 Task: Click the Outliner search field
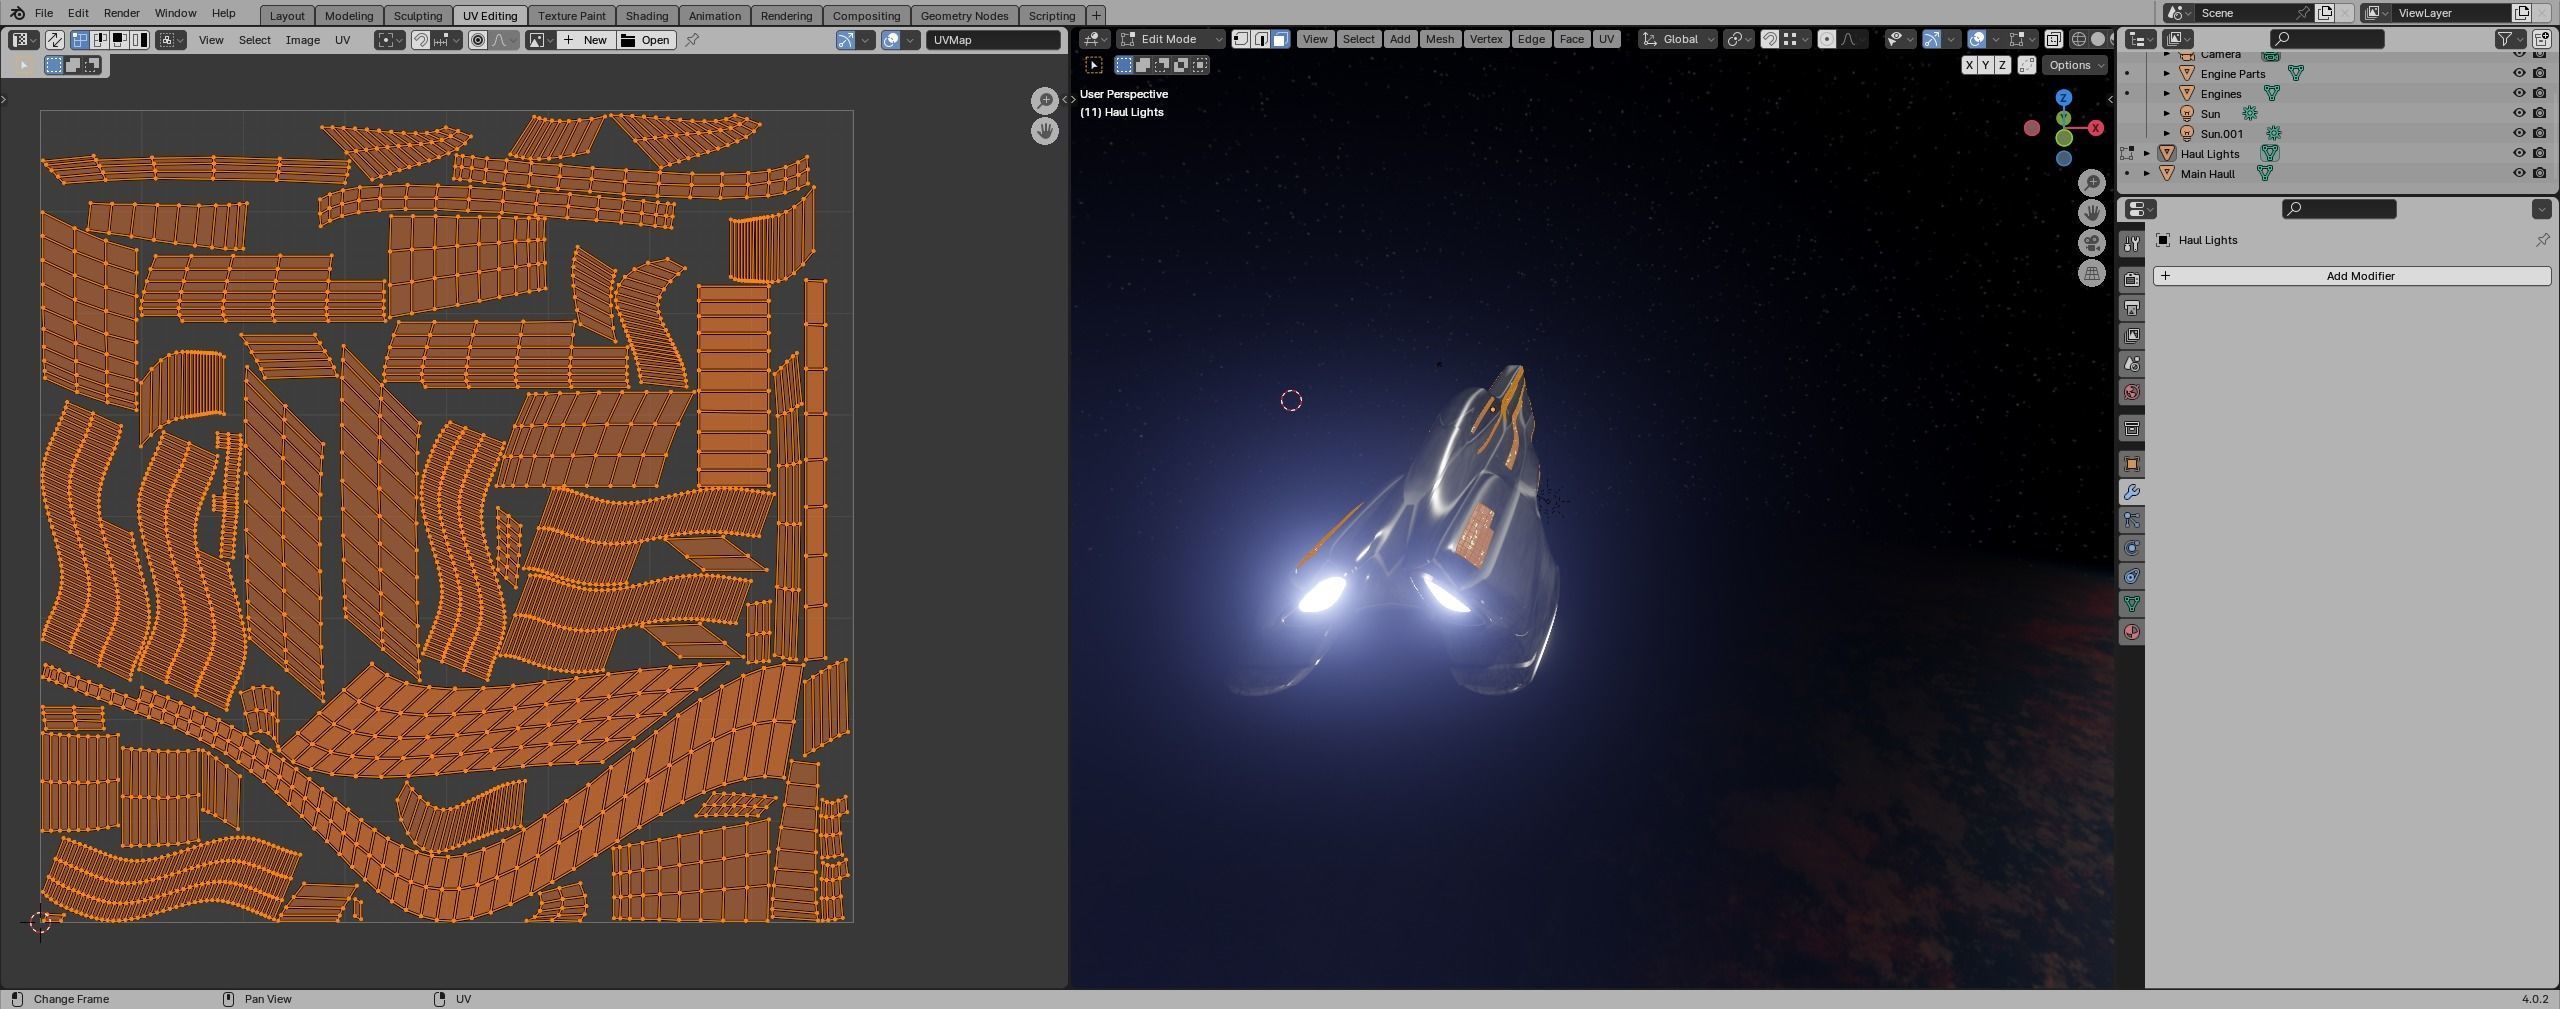[x=2327, y=39]
